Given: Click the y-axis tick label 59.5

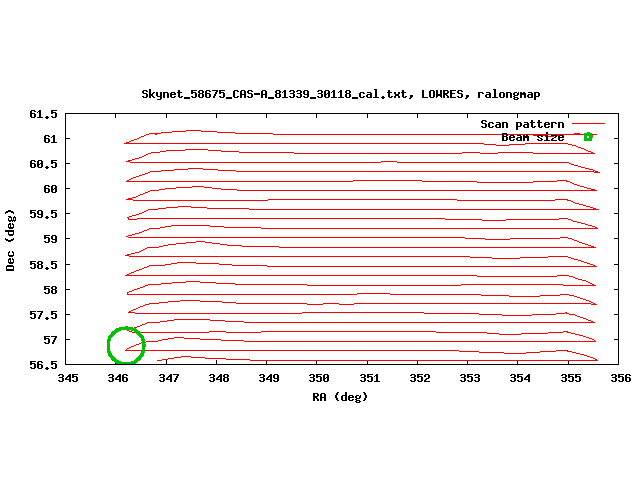Looking at the screenshot, I should tap(43, 214).
